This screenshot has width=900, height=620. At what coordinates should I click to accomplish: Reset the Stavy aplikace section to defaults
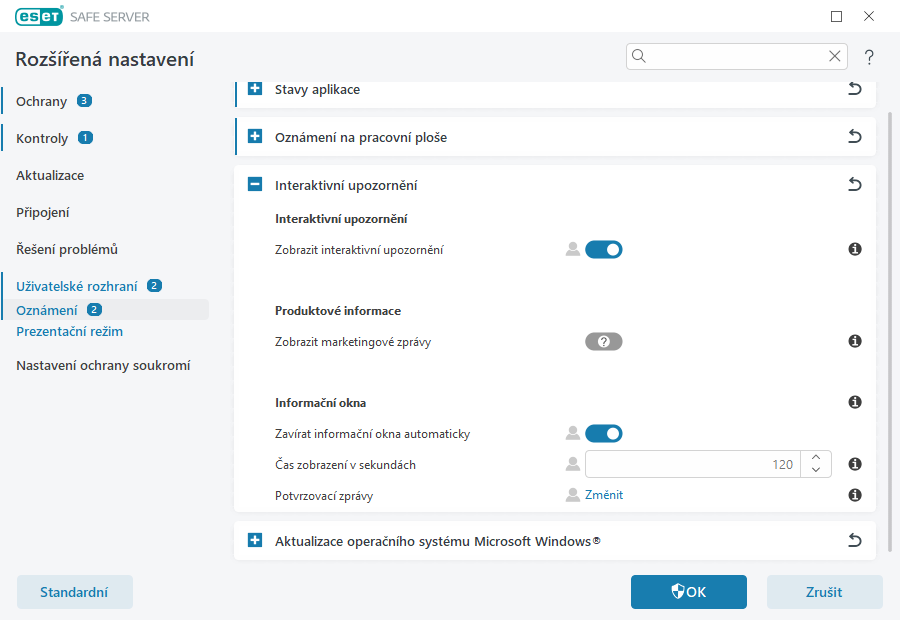pyautogui.click(x=855, y=89)
